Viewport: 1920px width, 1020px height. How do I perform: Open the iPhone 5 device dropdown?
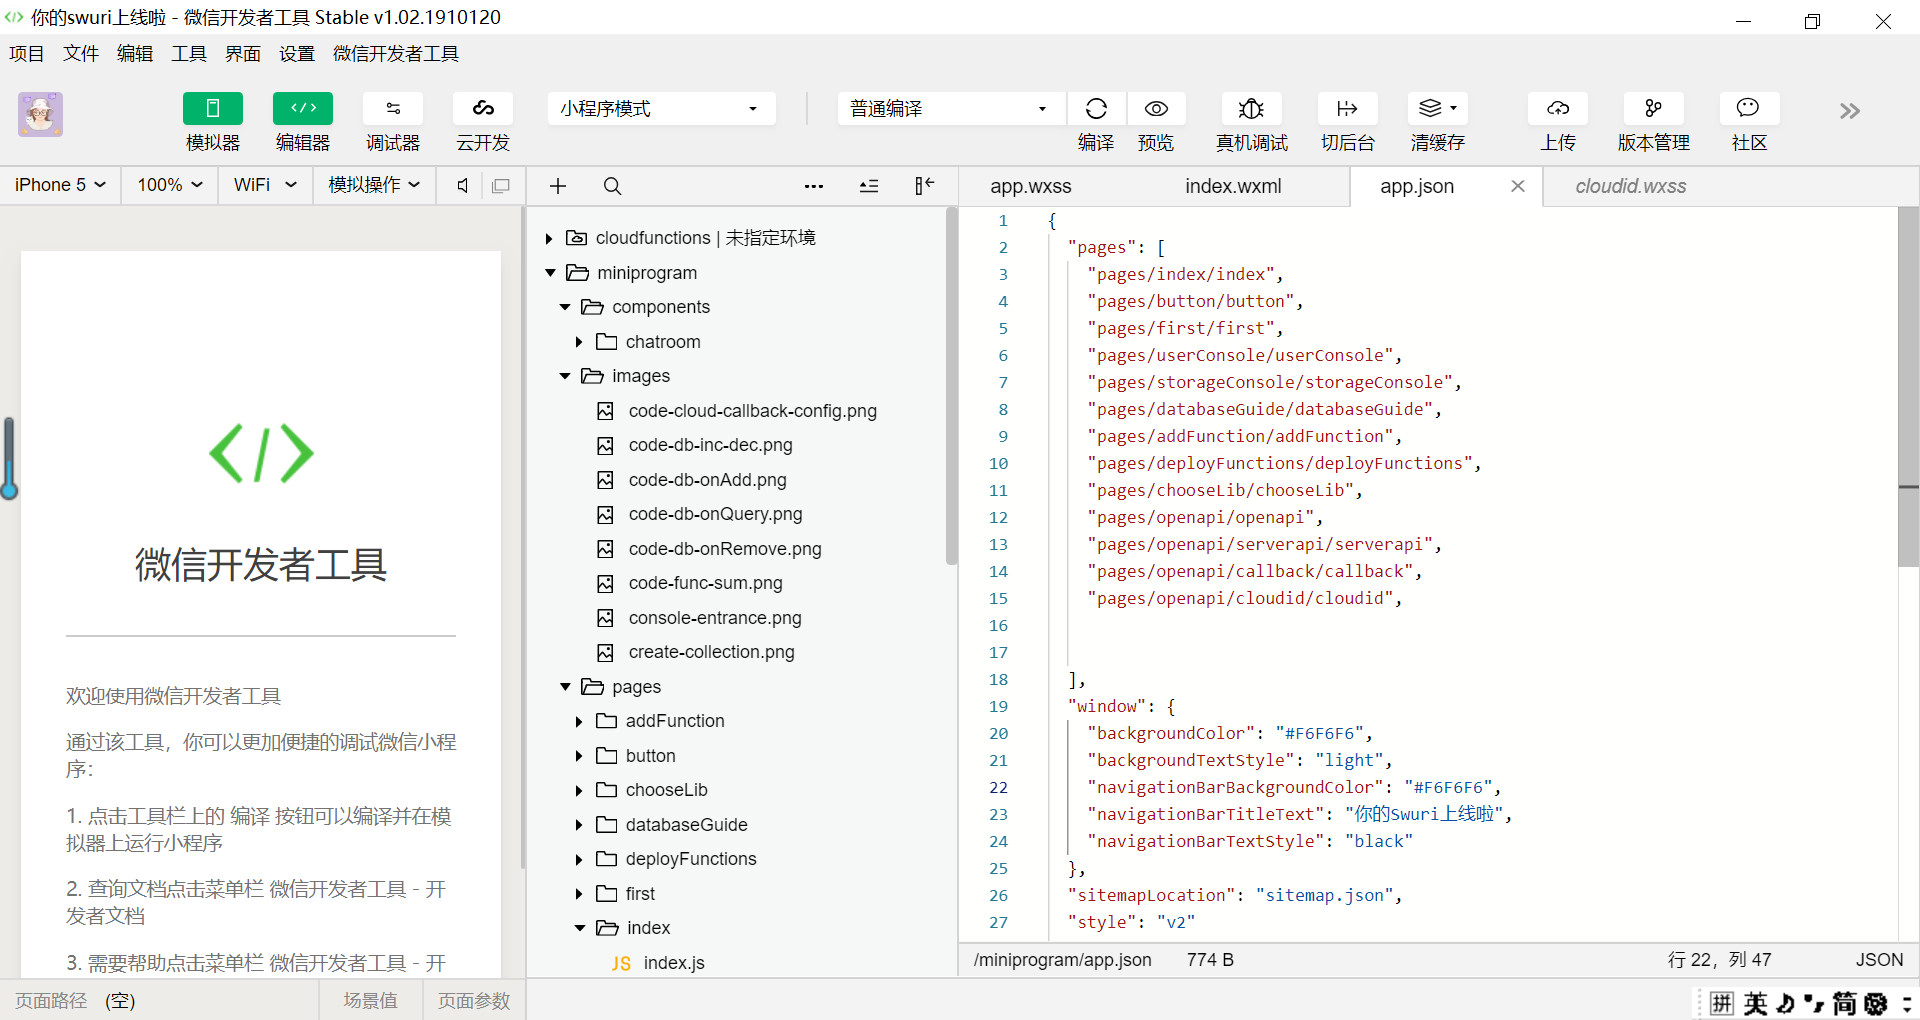click(x=60, y=185)
